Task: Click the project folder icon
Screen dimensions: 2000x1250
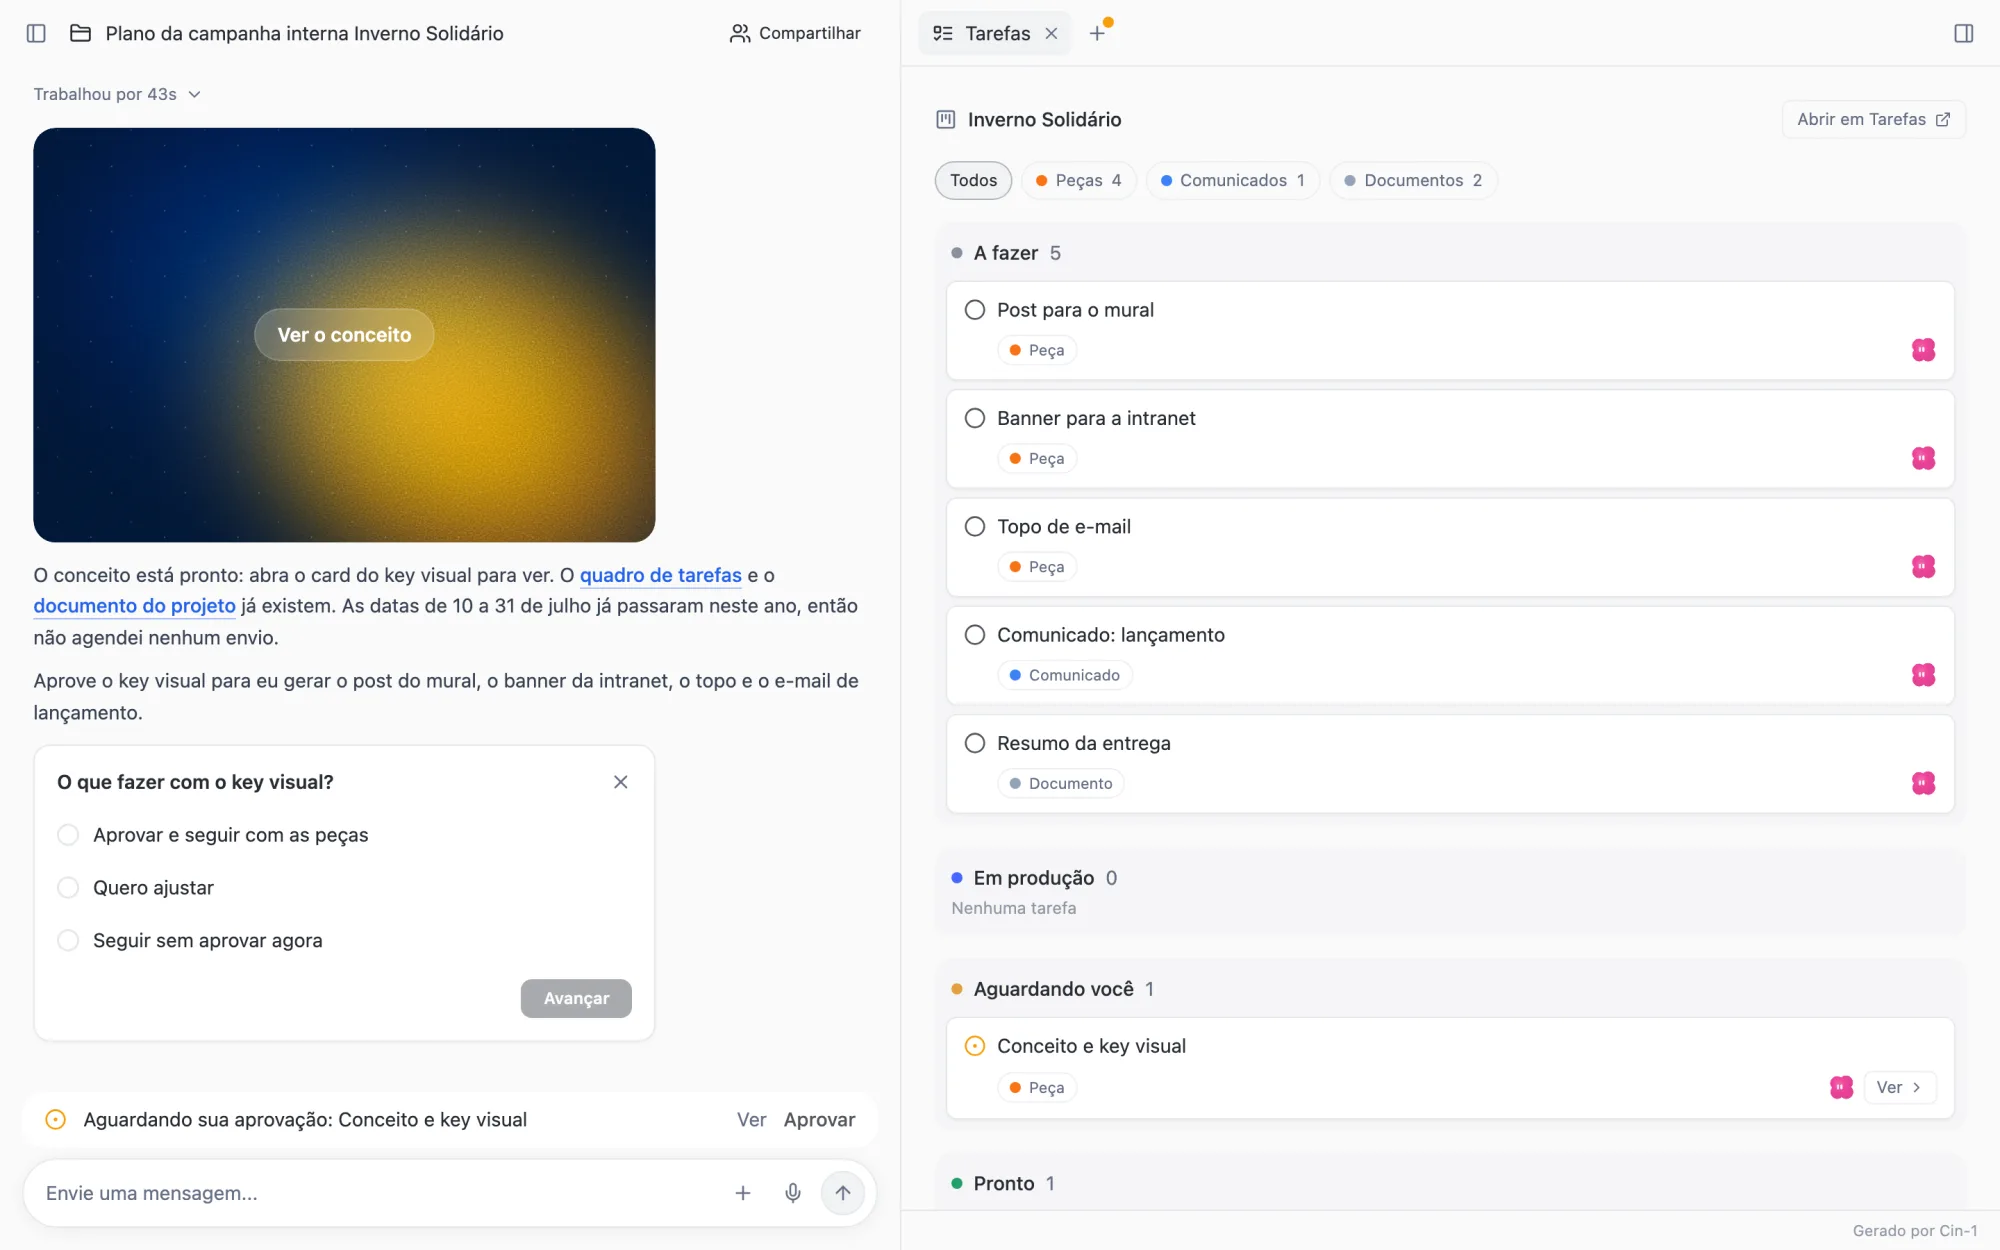Action: click(80, 33)
